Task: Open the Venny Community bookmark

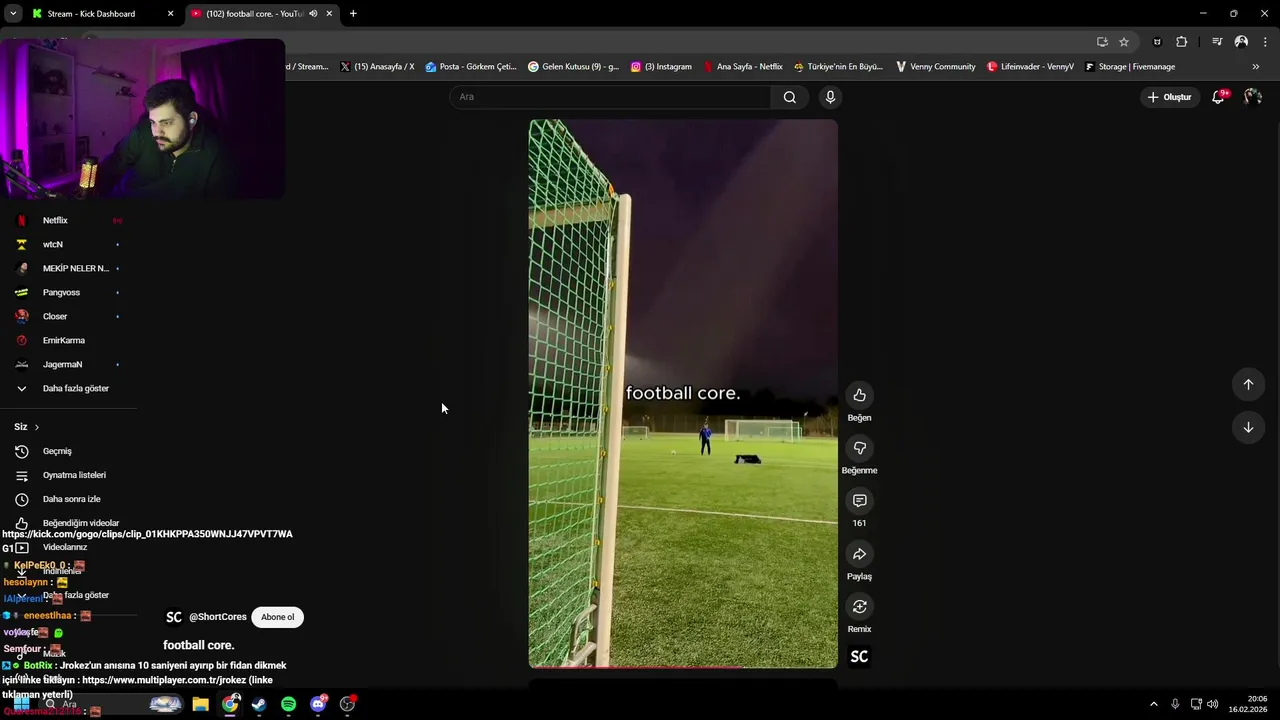Action: point(936,67)
